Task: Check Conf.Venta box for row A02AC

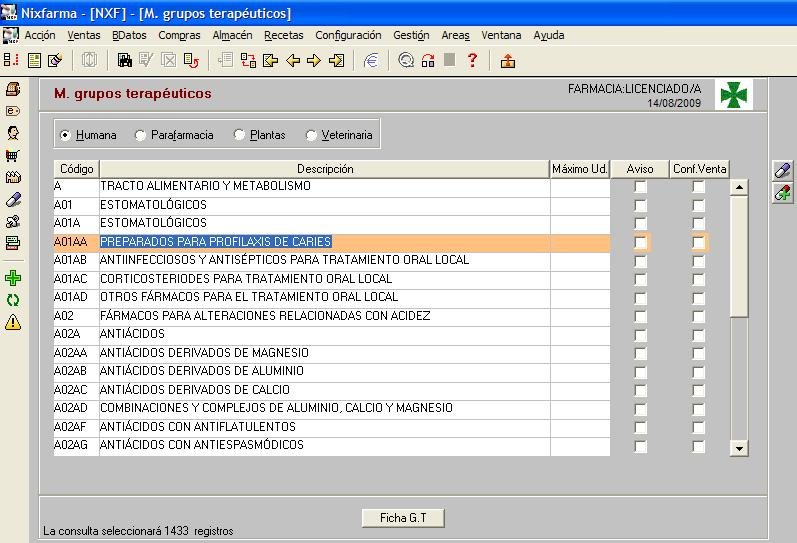Action: (699, 390)
